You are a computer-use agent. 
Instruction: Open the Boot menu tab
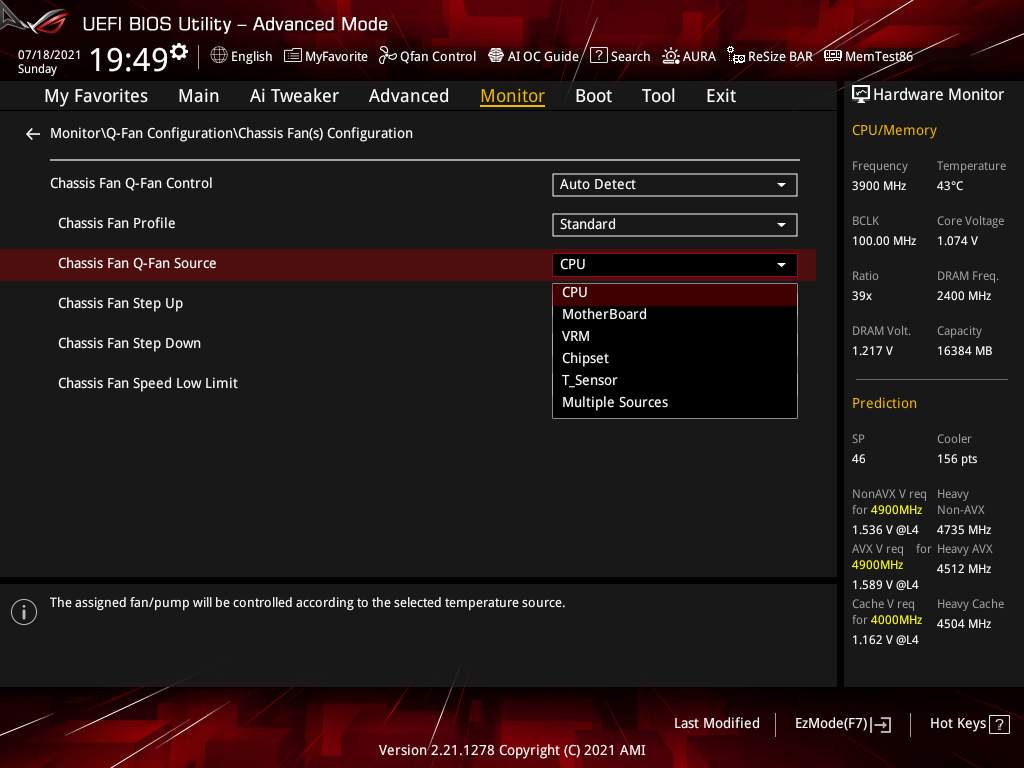[593, 95]
